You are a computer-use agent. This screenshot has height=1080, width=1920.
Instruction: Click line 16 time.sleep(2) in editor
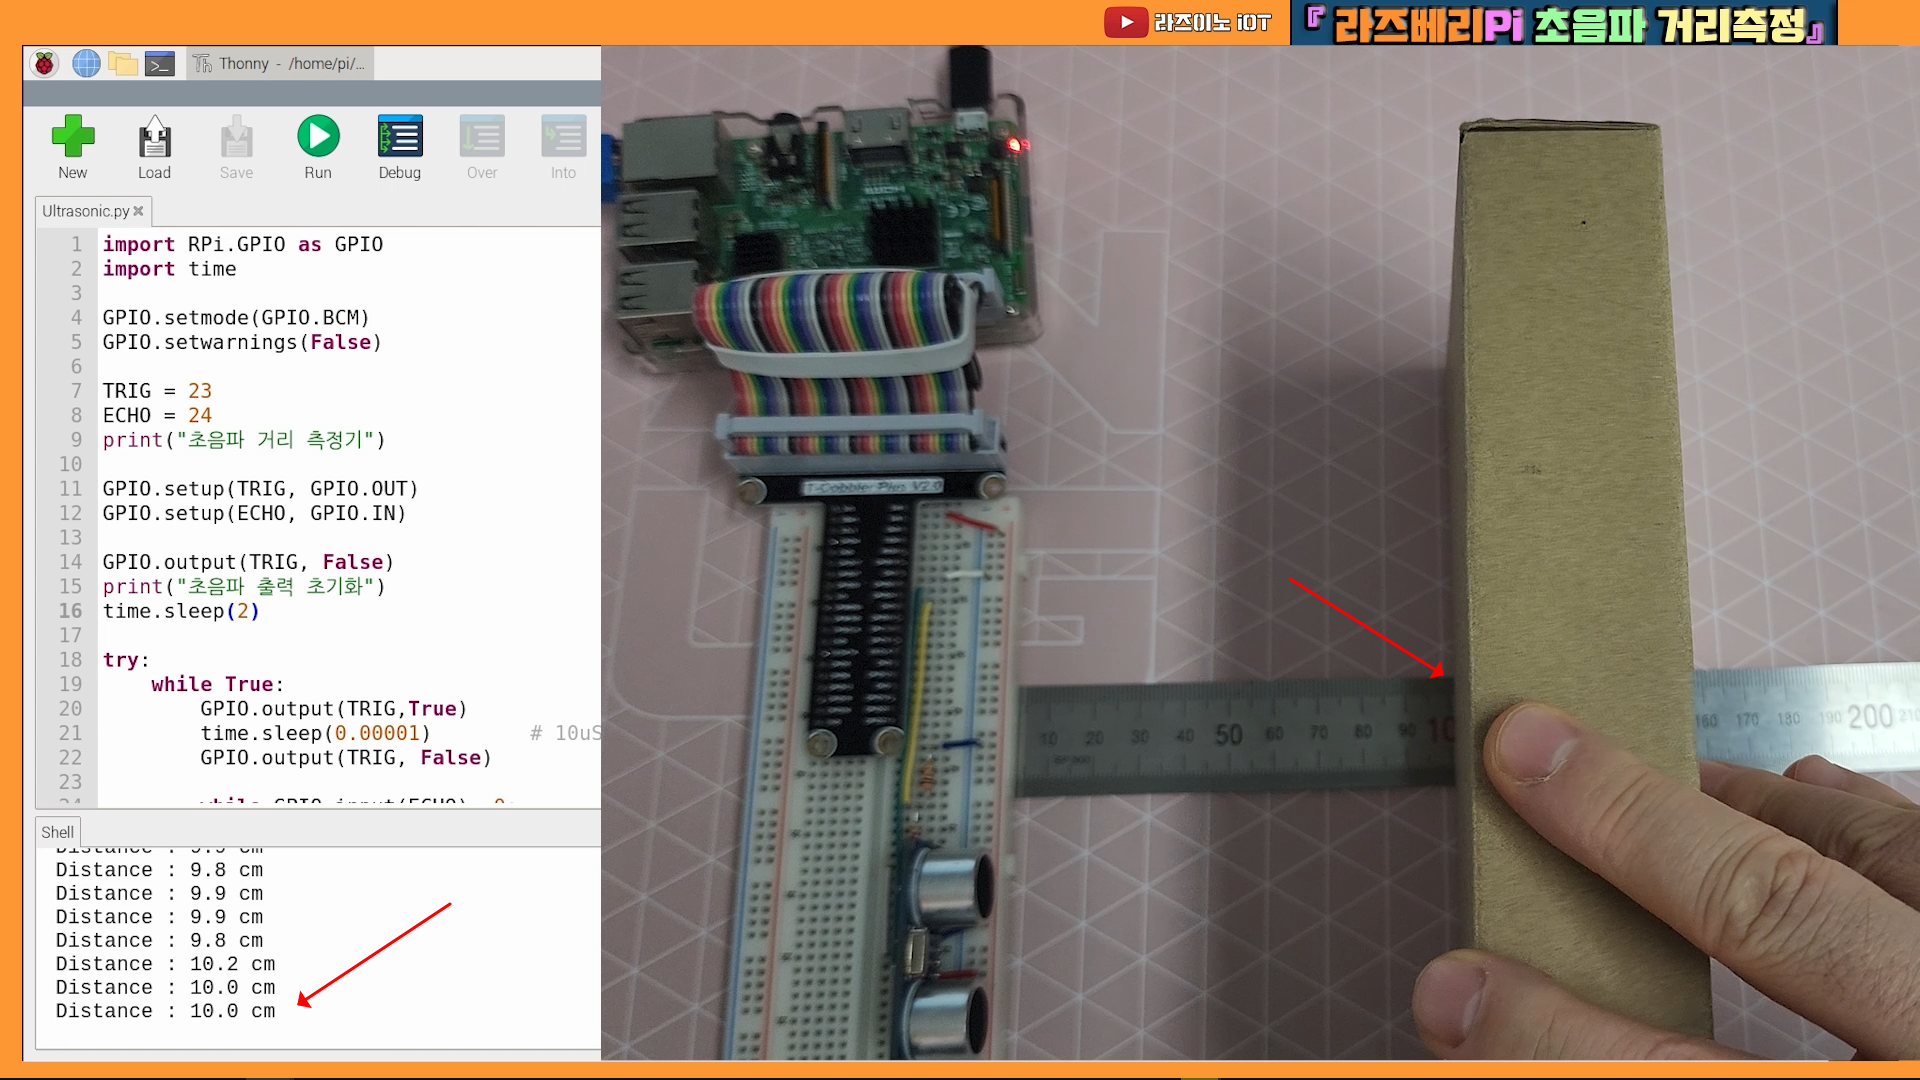180,611
